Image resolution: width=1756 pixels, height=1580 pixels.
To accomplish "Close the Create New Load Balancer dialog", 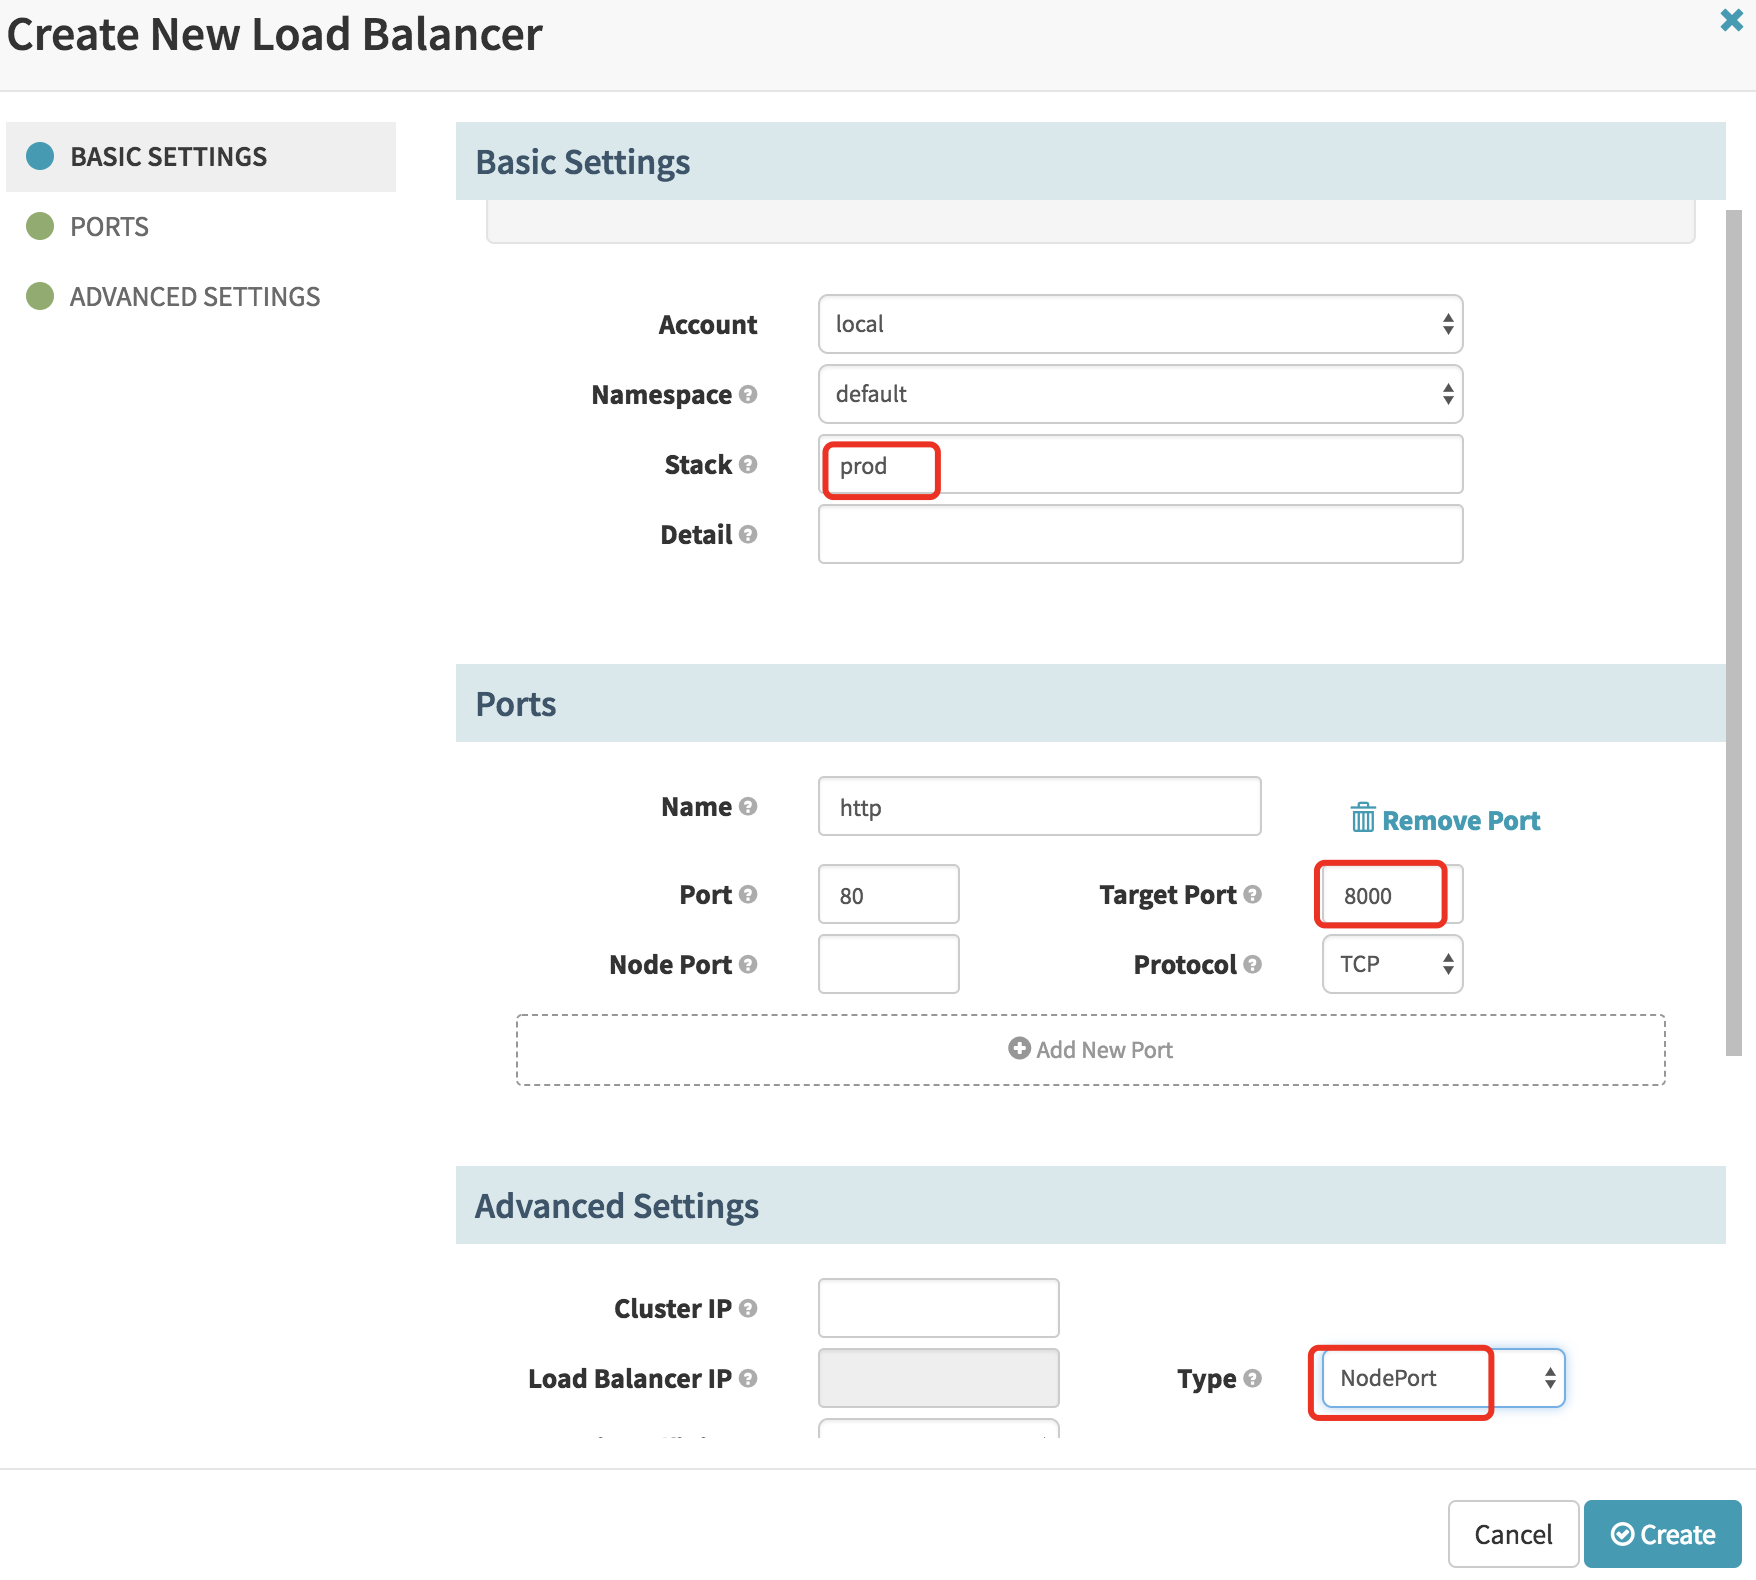I will 1731,20.
